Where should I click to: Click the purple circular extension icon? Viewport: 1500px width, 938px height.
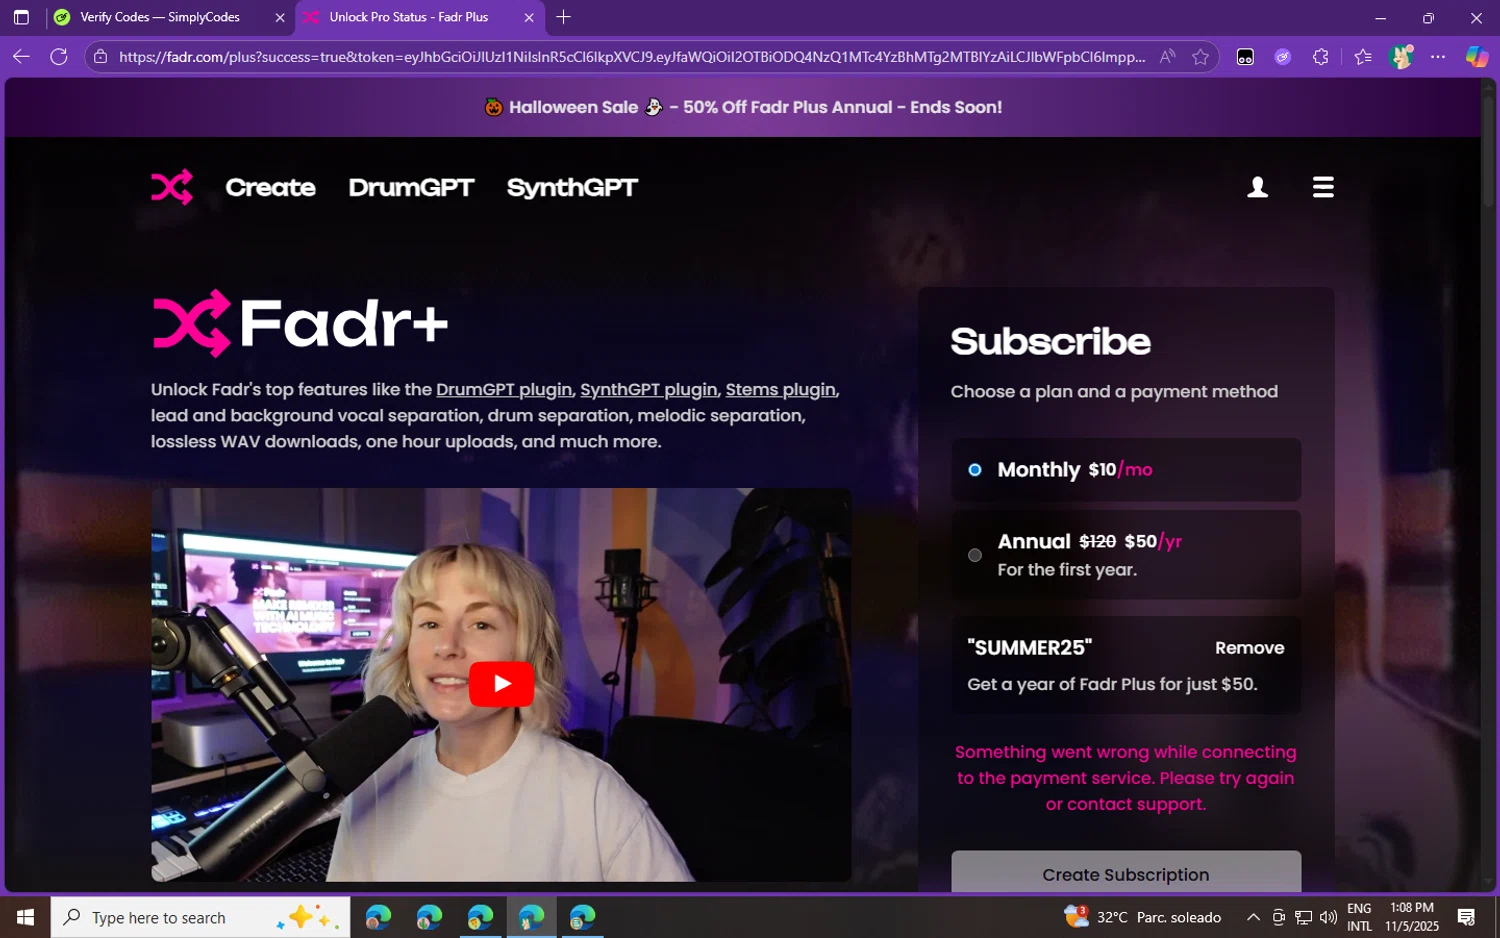[1282, 57]
